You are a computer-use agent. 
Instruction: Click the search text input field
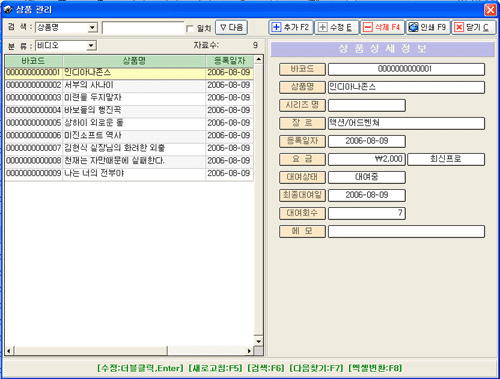[x=143, y=28]
